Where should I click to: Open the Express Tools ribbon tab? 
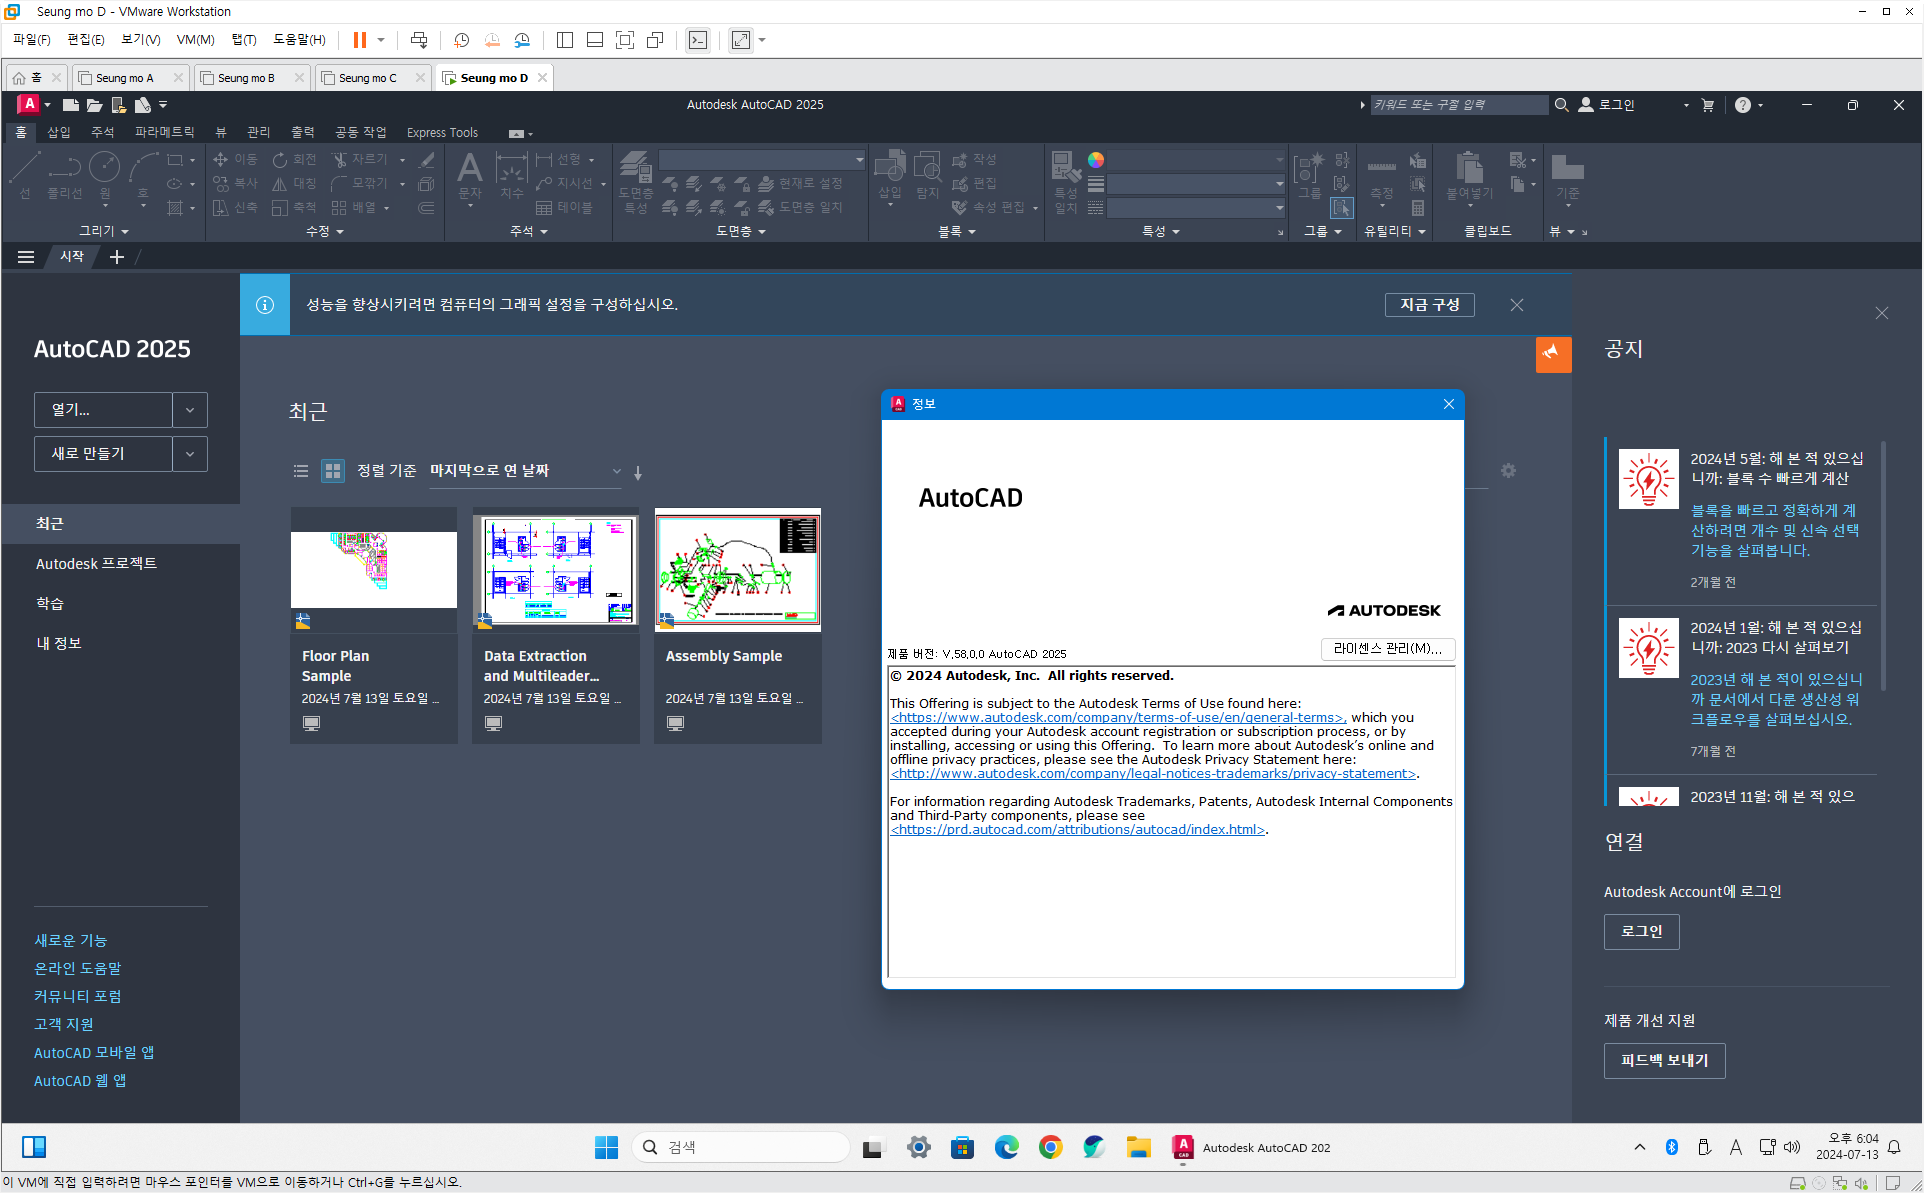pyautogui.click(x=442, y=132)
